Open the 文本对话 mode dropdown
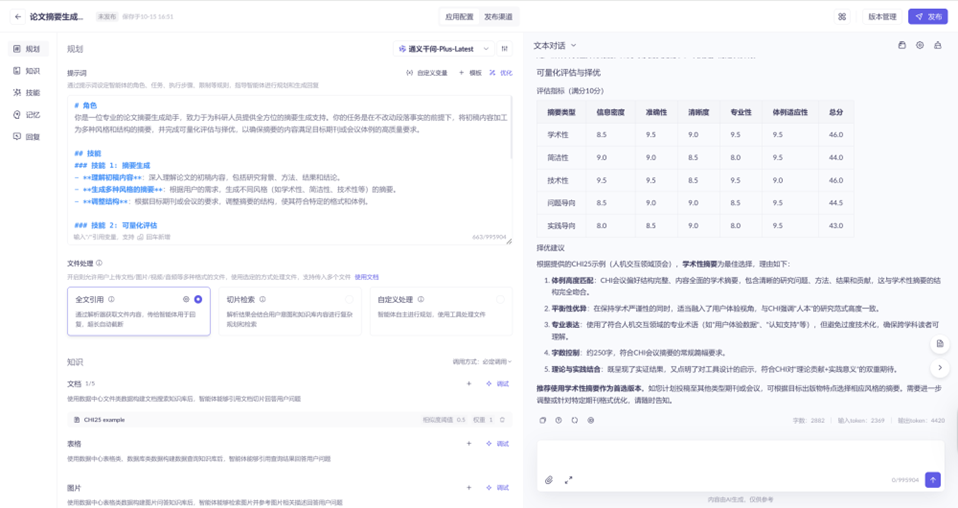Screen dimensions: 958x508 pyautogui.click(x=555, y=45)
